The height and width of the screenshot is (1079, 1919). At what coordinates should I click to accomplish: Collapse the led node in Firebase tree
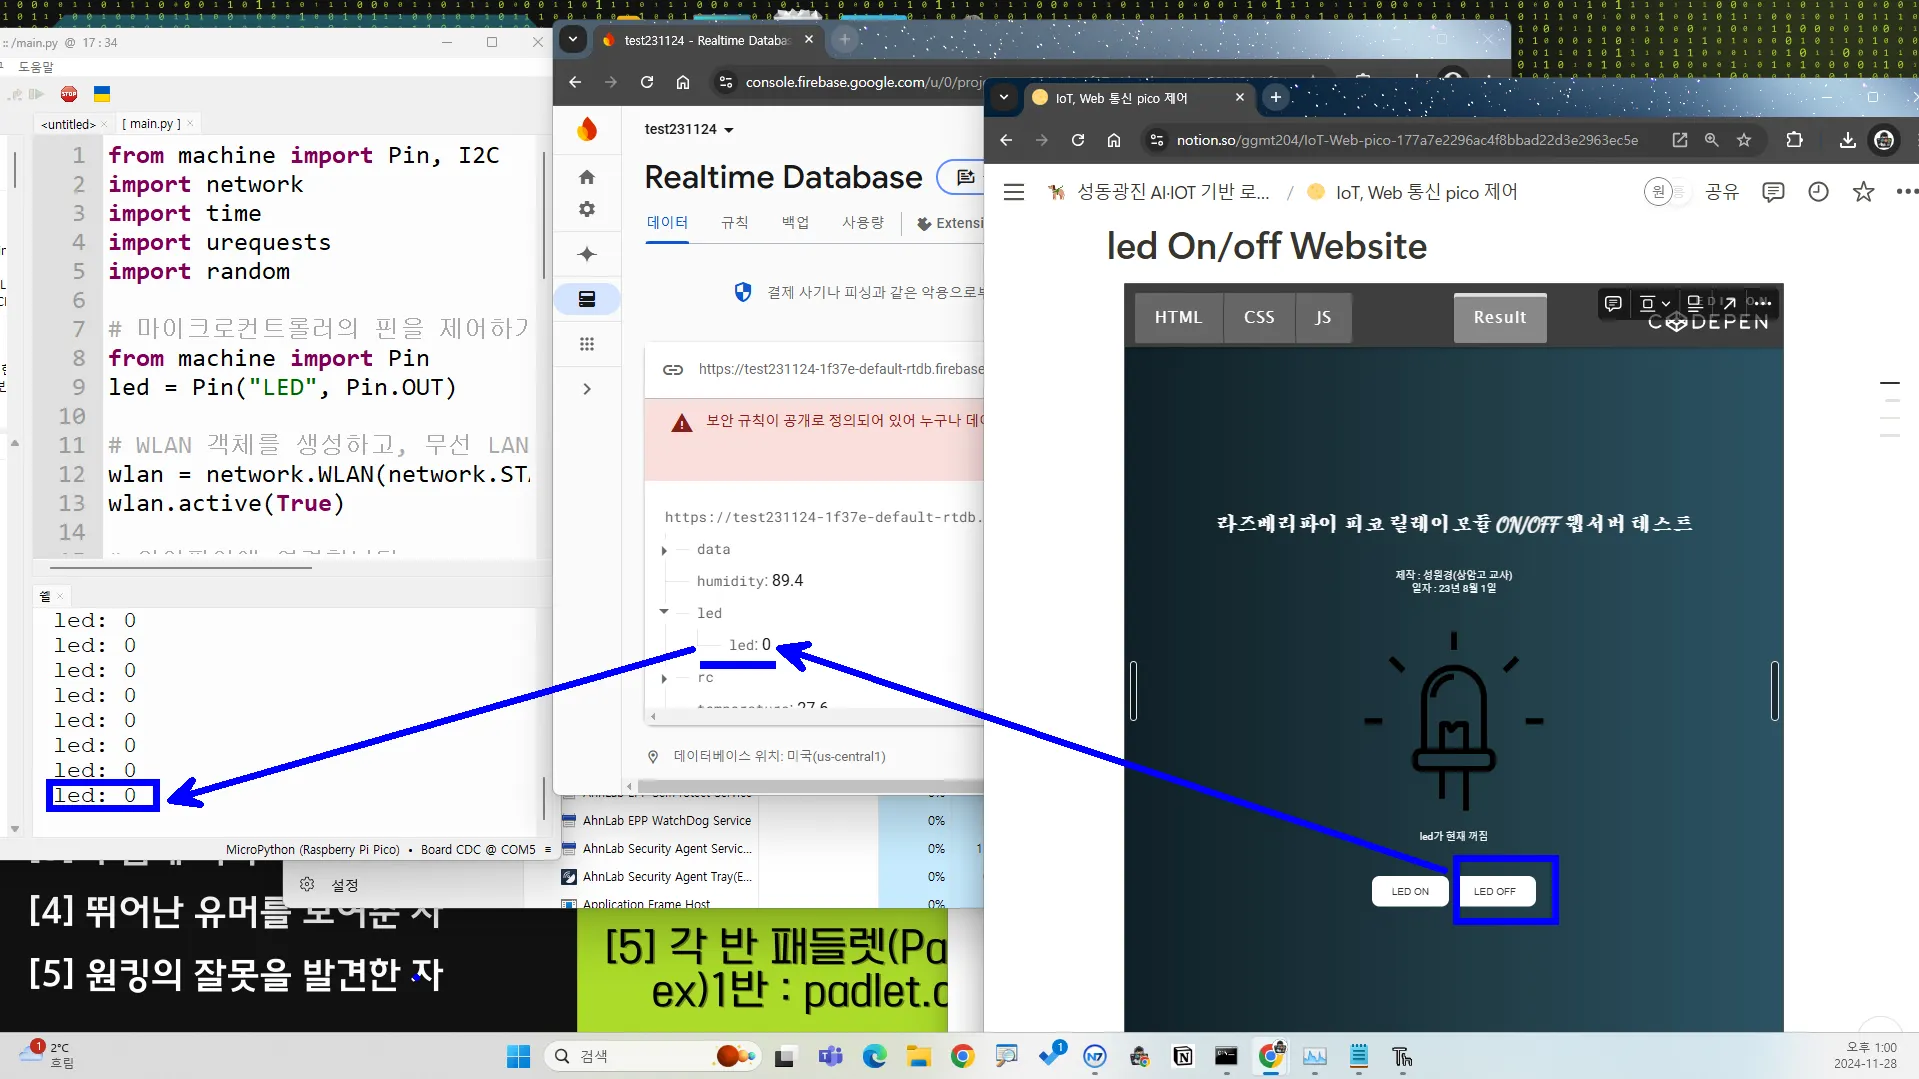pyautogui.click(x=664, y=612)
